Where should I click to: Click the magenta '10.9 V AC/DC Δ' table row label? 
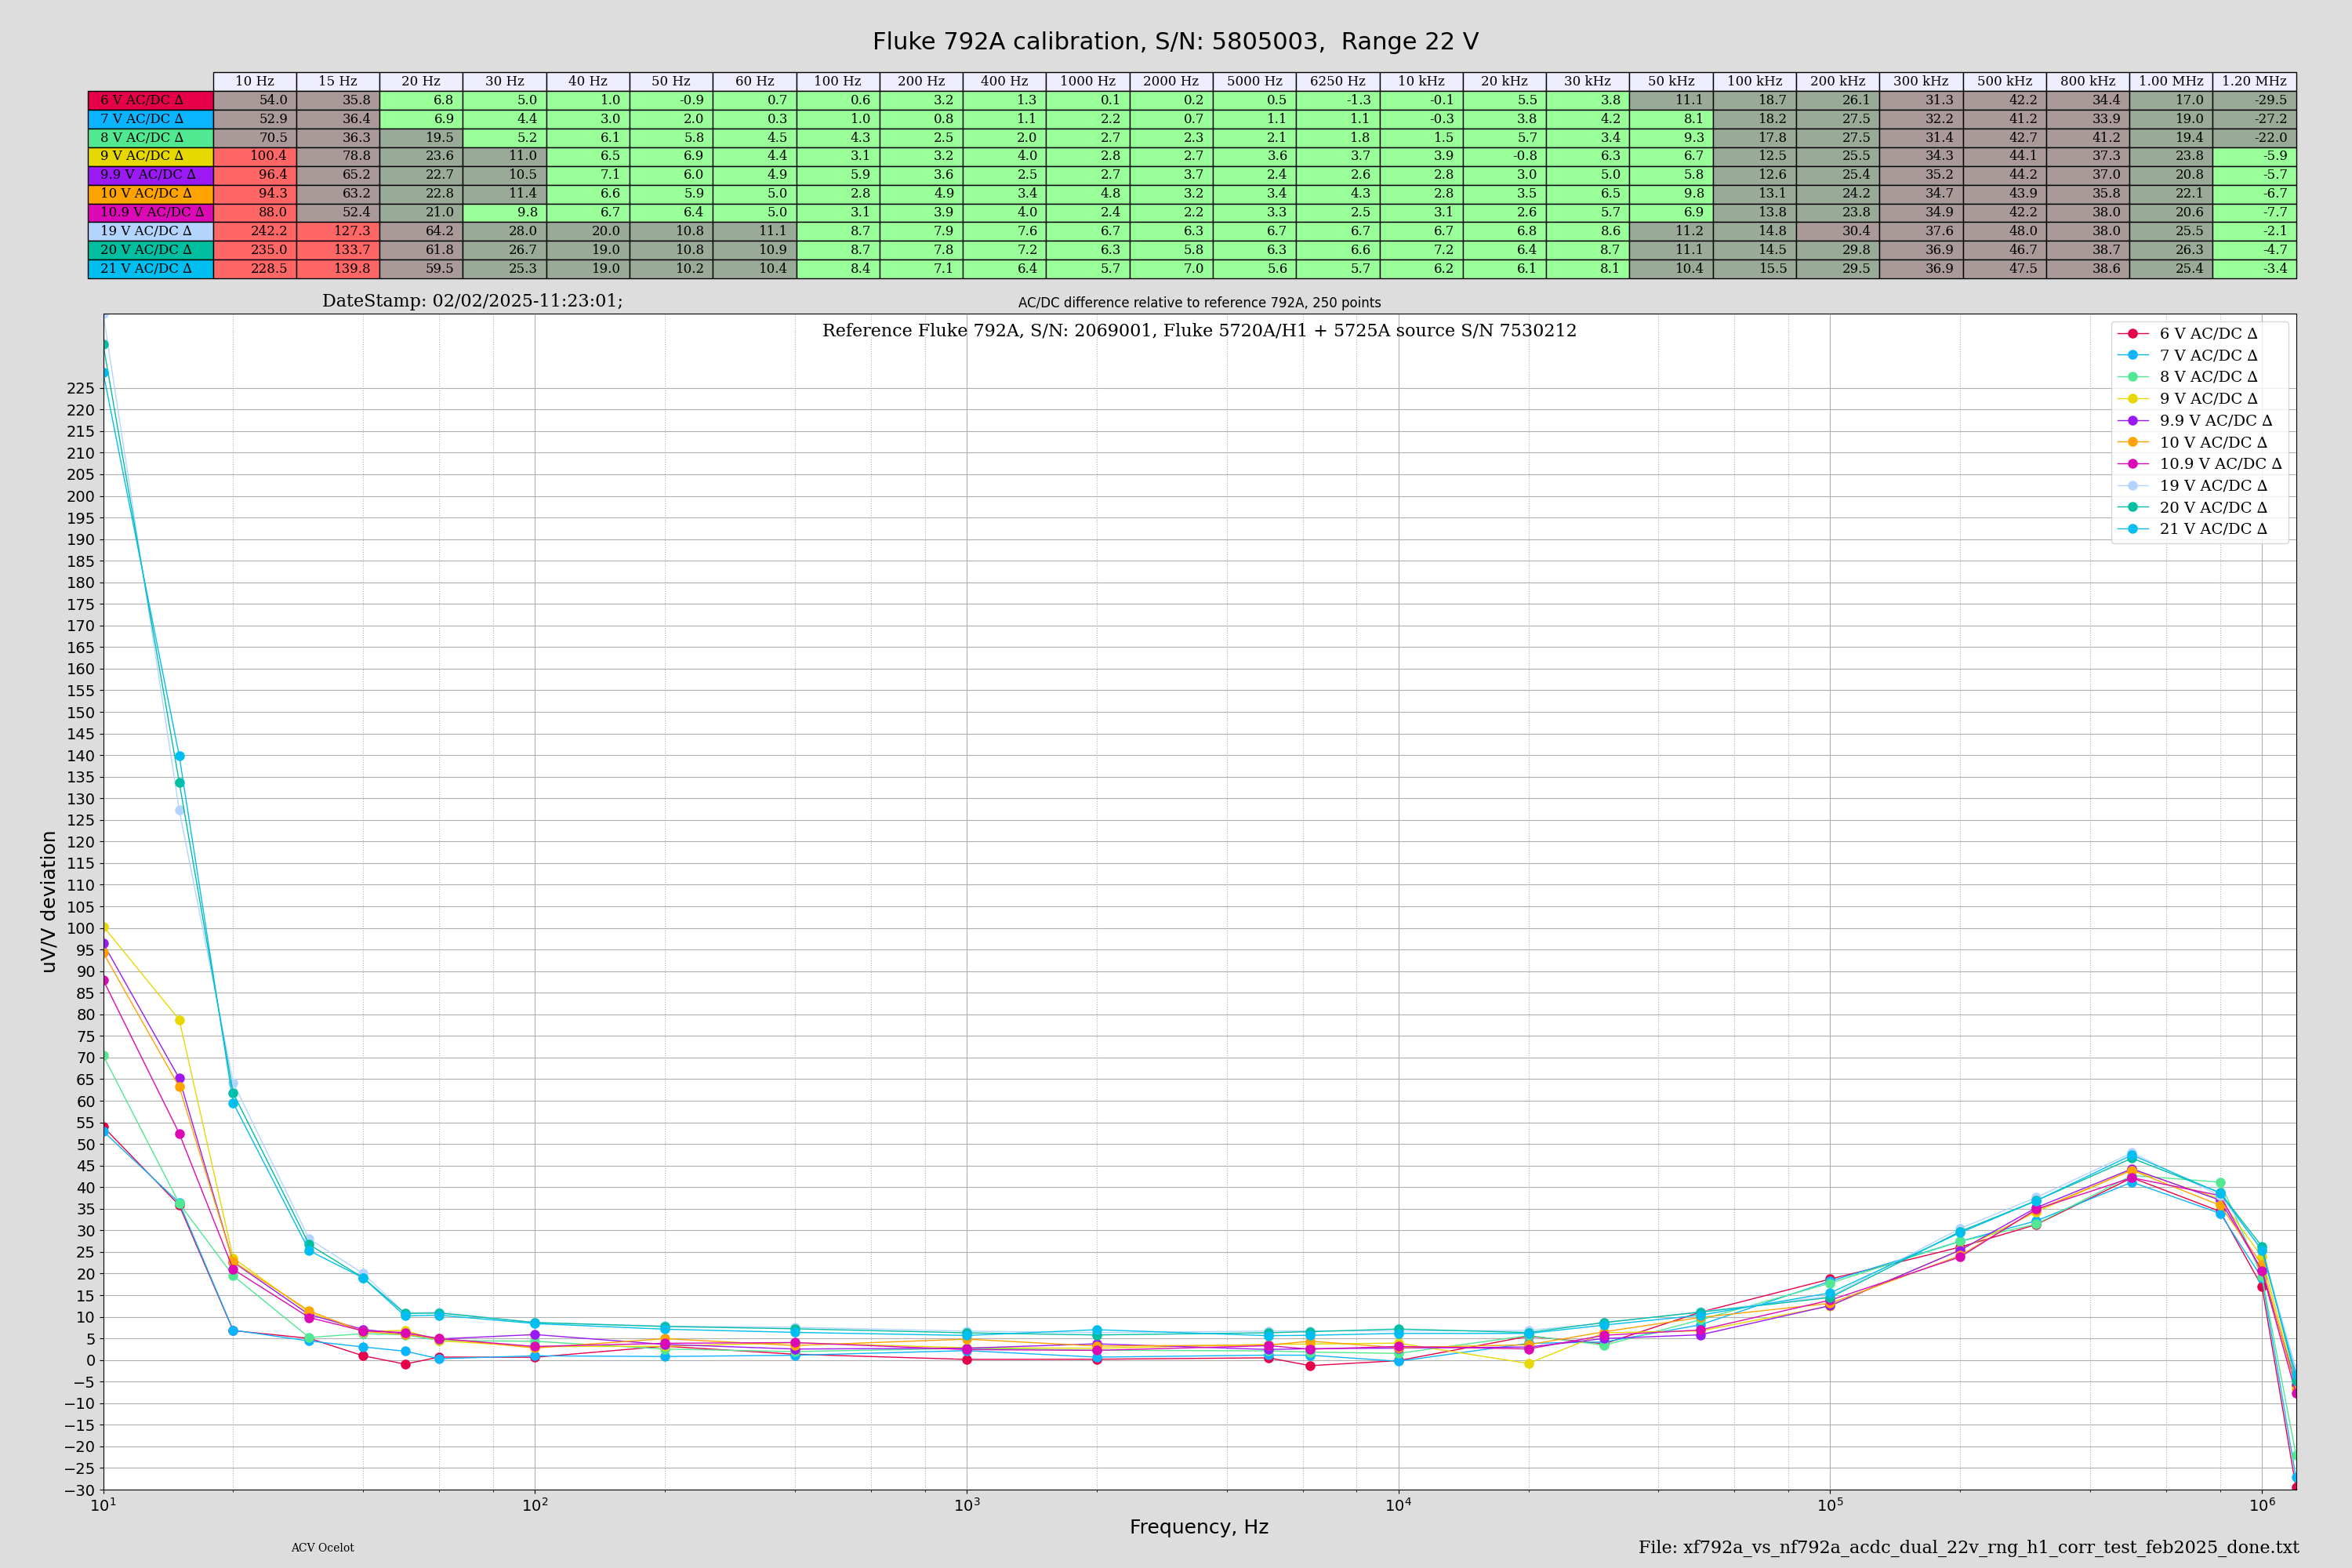[151, 212]
